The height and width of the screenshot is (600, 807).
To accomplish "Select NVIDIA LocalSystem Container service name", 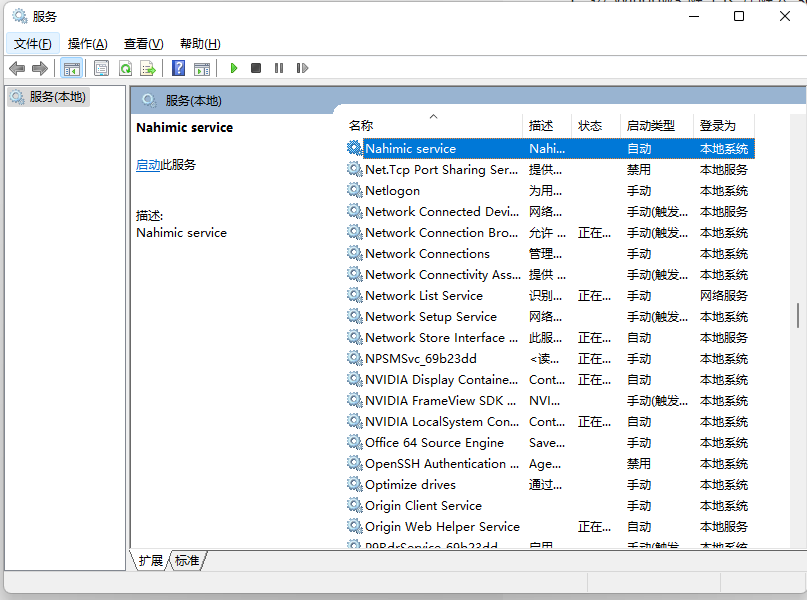I will [442, 421].
